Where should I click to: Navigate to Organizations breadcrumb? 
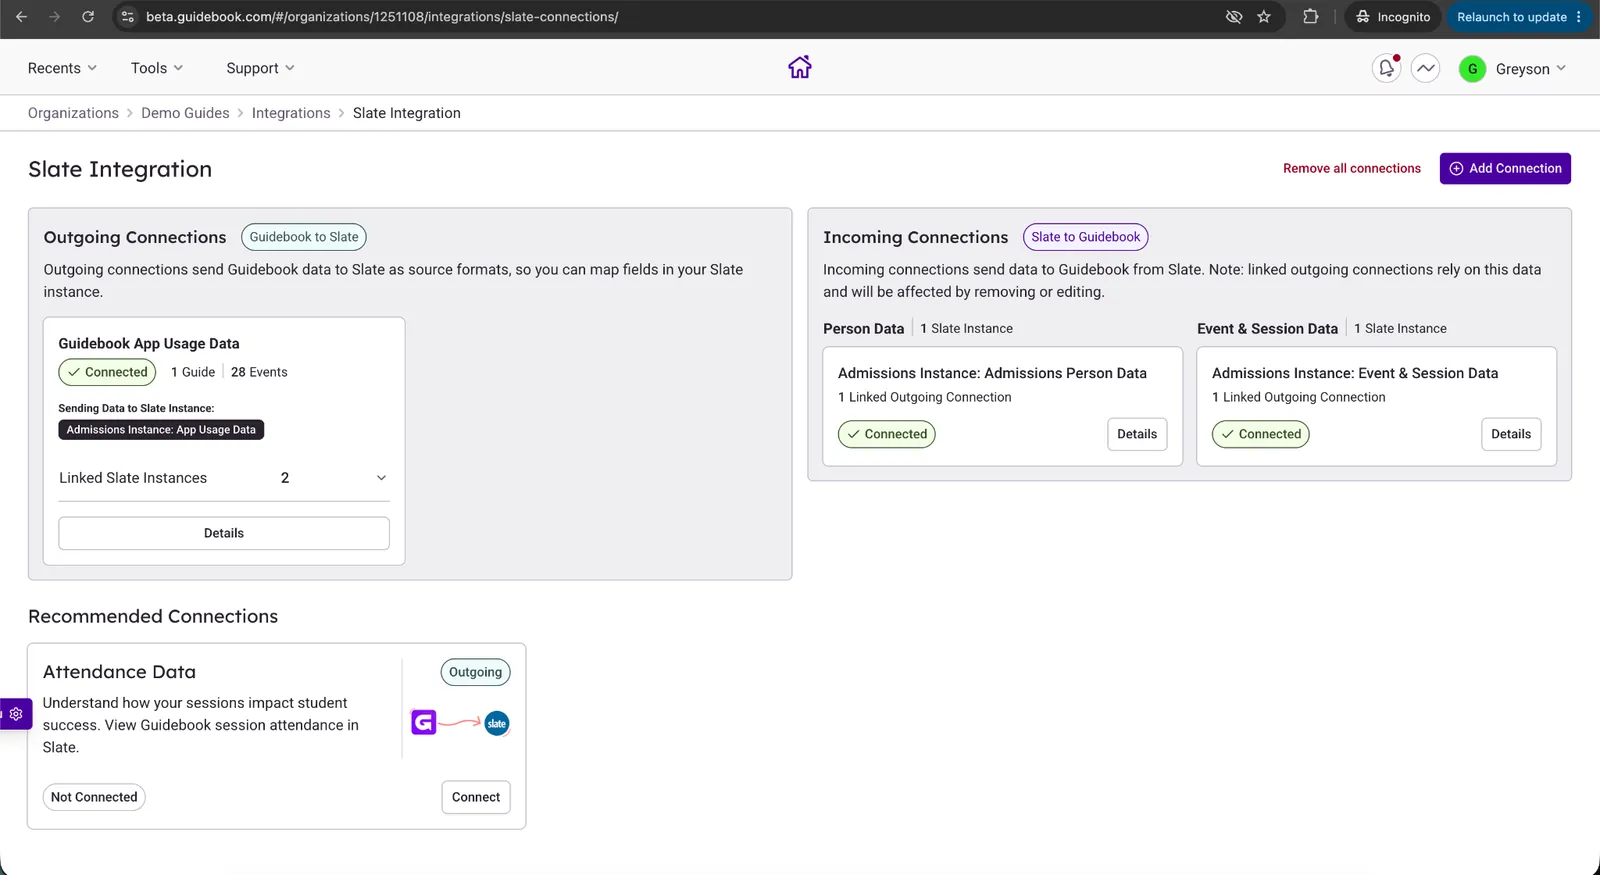[x=73, y=113]
